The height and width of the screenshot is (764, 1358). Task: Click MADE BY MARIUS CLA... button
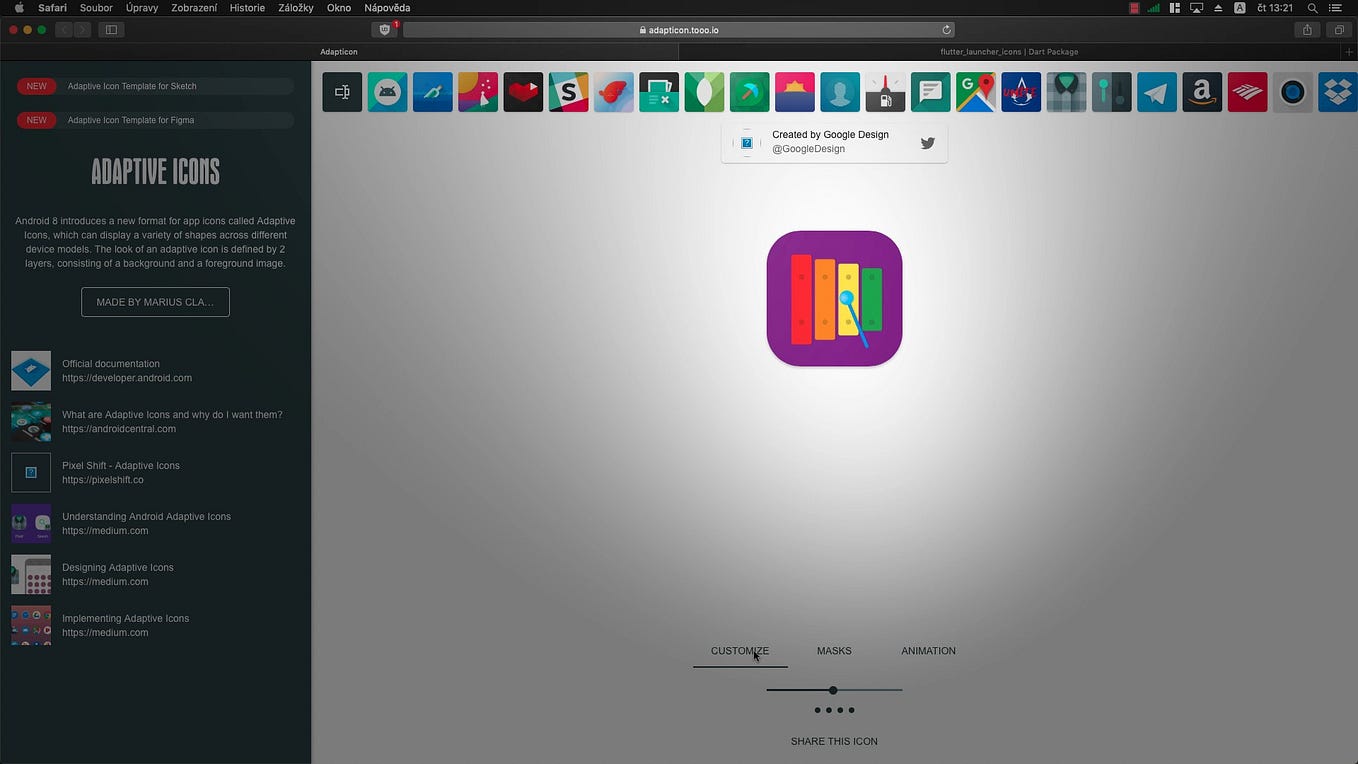click(155, 301)
